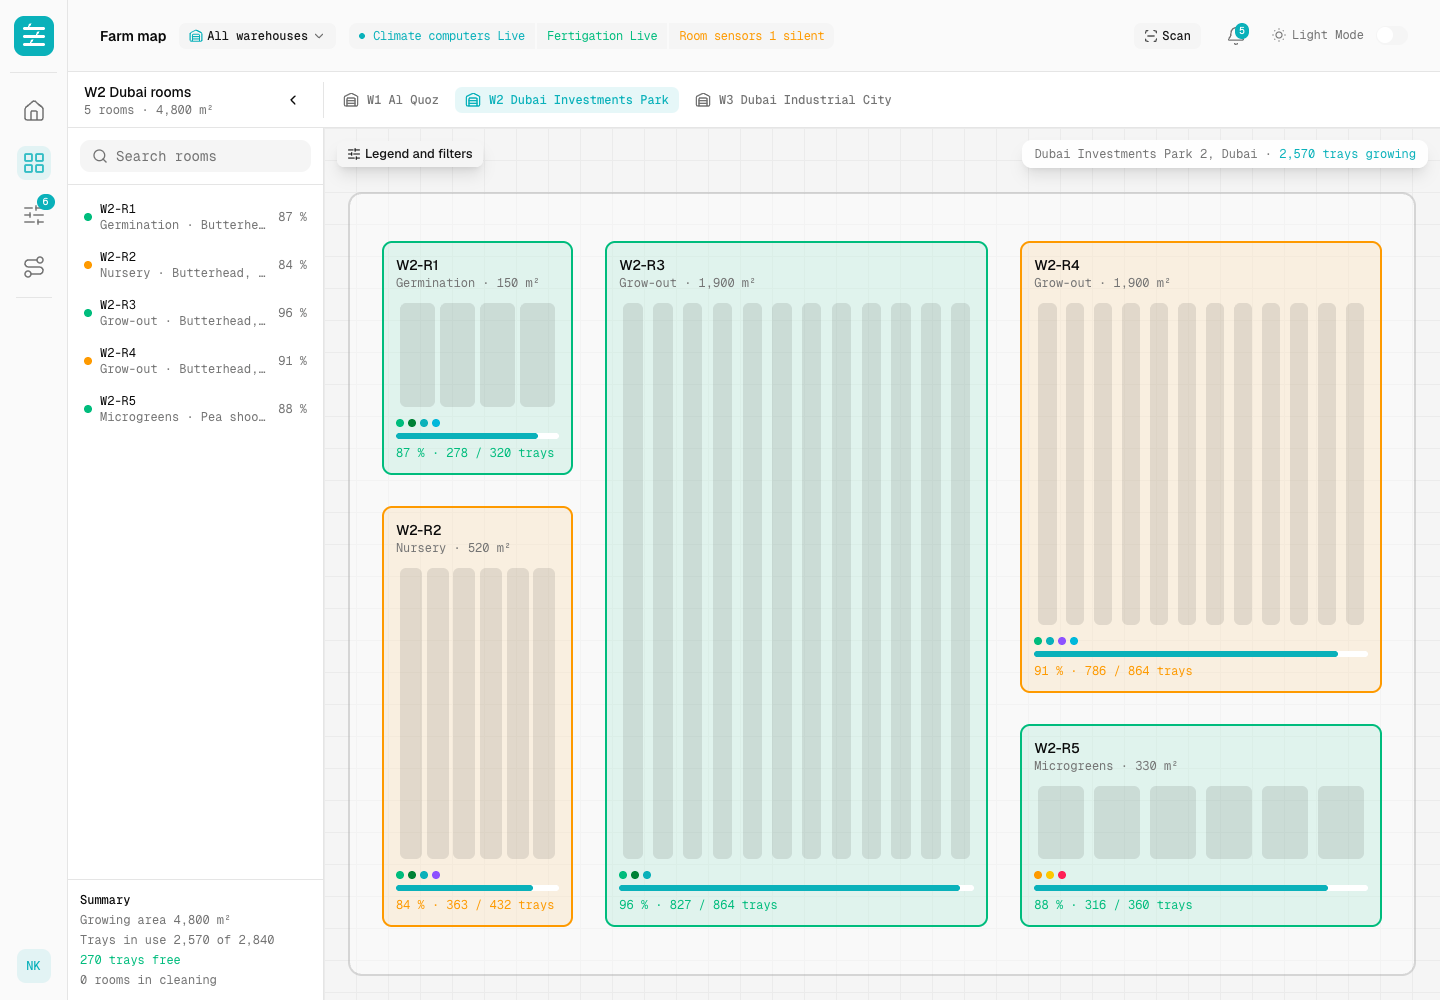Open the All warehouses dropdown
The height and width of the screenshot is (1000, 1440).
(257, 36)
